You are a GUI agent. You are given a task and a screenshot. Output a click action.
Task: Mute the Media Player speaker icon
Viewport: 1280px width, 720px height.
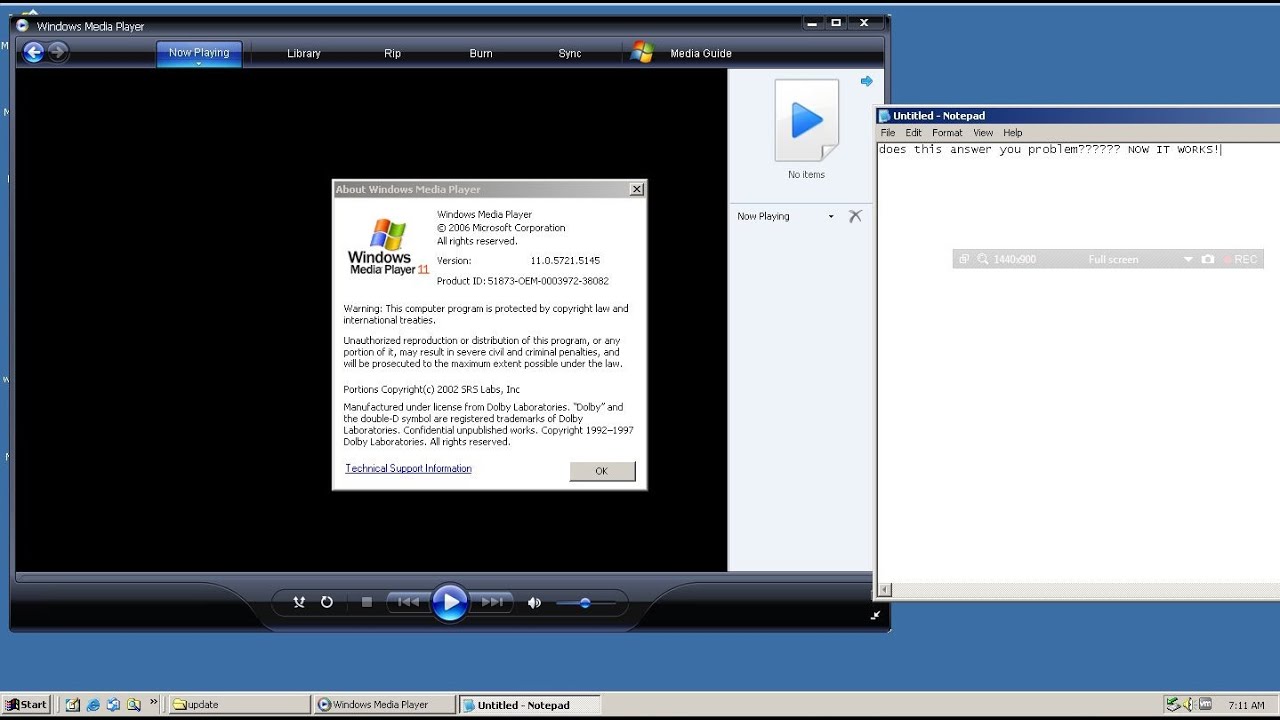point(534,603)
